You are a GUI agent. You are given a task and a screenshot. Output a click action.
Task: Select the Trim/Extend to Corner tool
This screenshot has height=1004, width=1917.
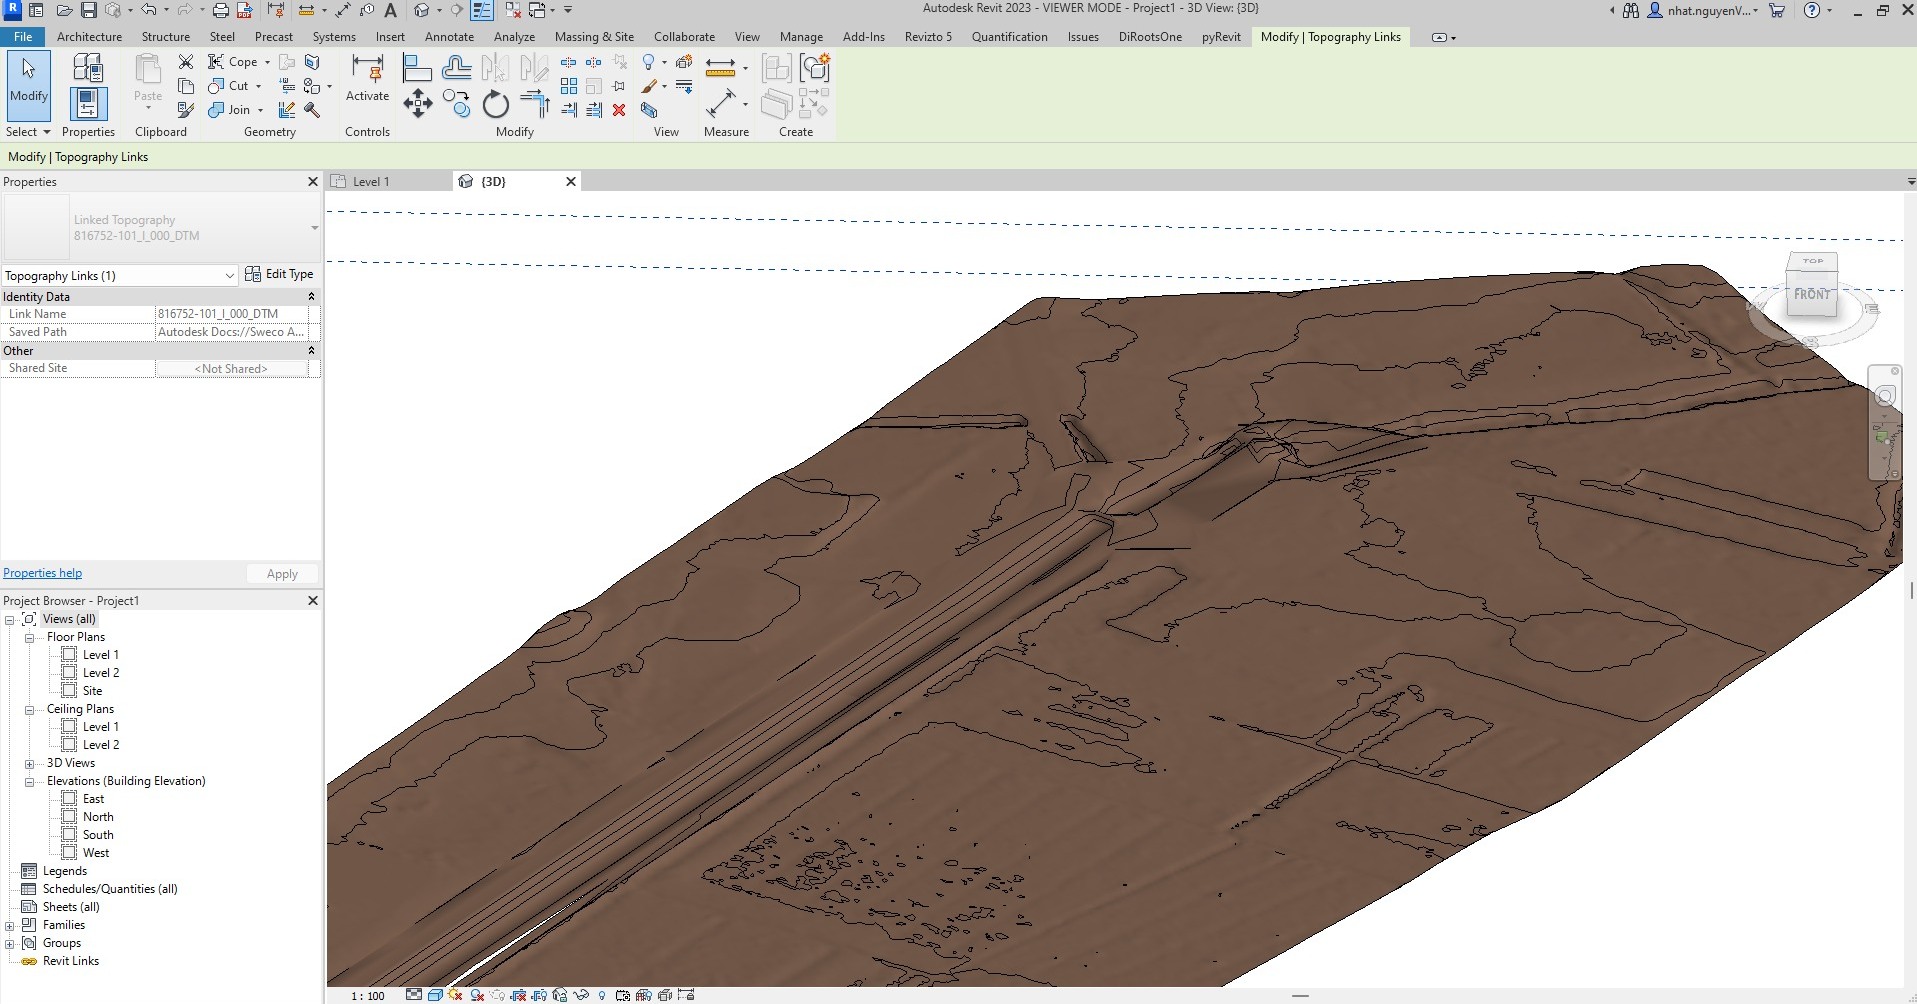coord(535,104)
